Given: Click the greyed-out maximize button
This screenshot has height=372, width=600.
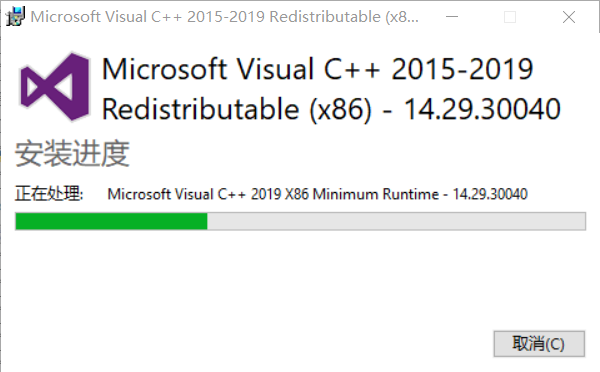Looking at the screenshot, I should 510,17.
